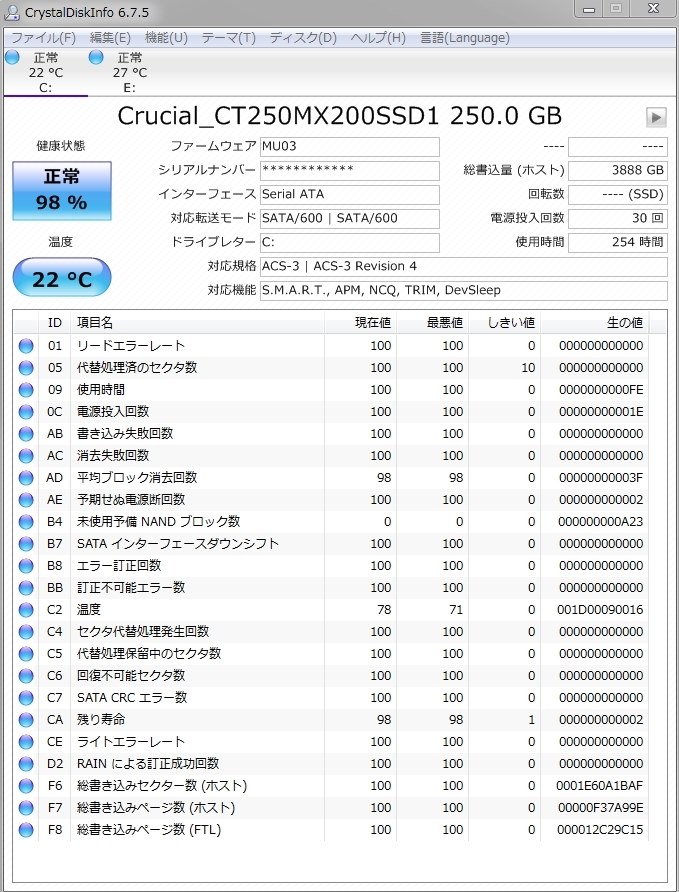Click status icon for 01 リードエラーレート
679x892 pixels.
(26, 346)
